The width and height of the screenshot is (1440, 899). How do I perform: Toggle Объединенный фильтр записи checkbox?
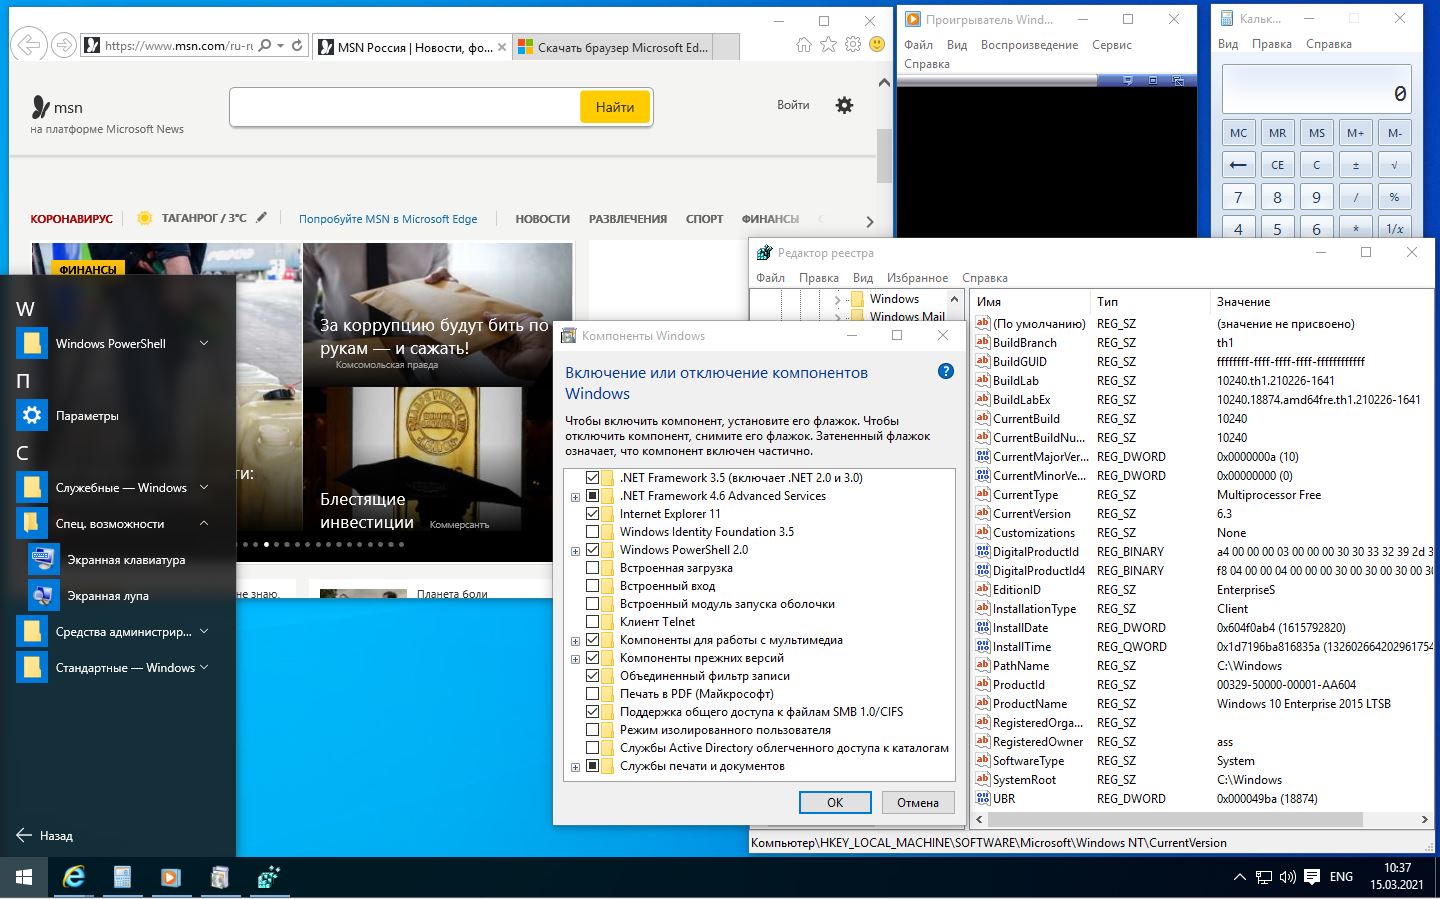[592, 675]
